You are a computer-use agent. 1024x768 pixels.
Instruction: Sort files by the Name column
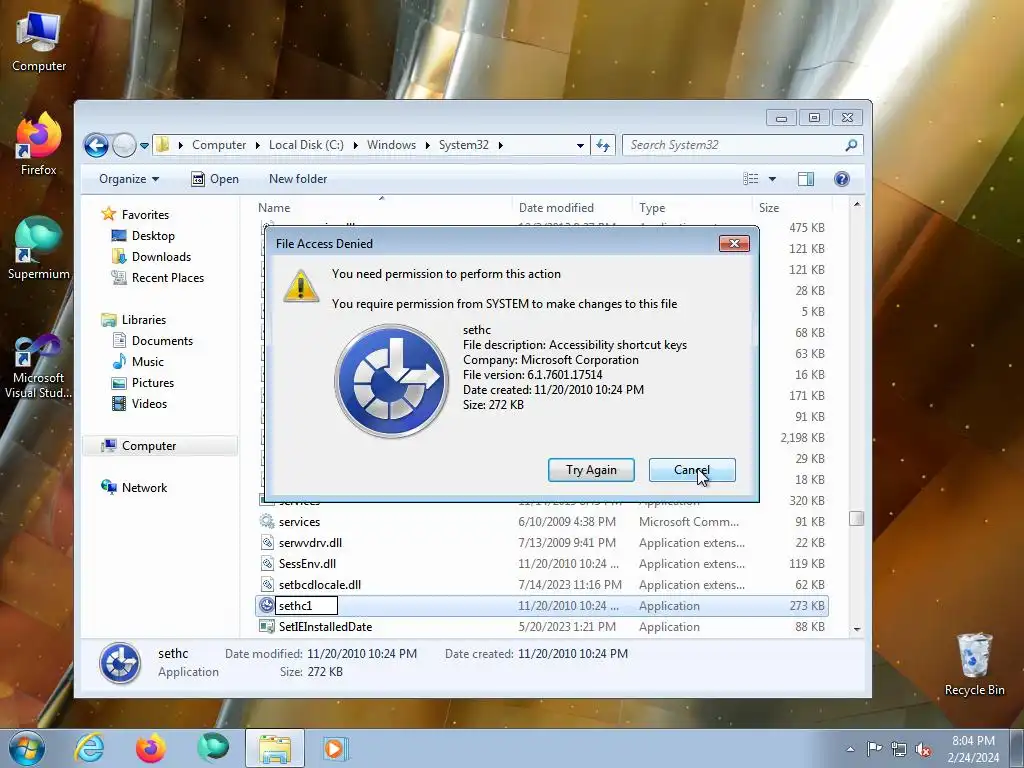381,208
